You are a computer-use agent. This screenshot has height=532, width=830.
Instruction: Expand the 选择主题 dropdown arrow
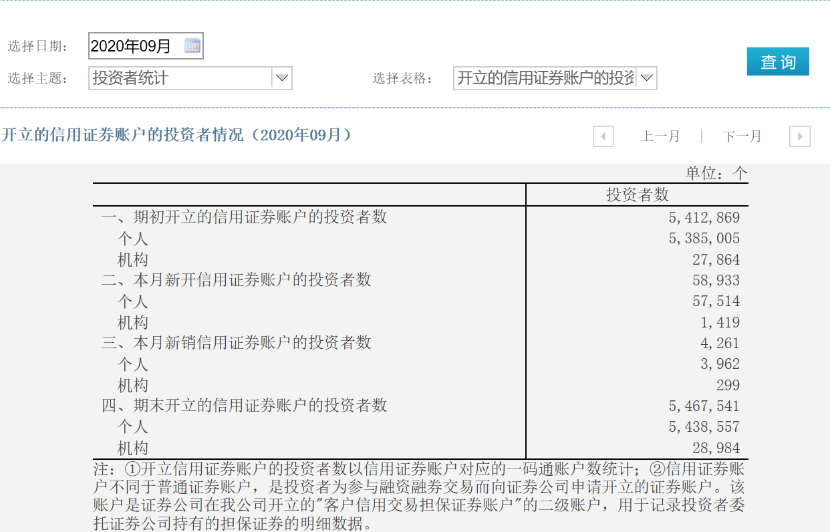click(282, 78)
